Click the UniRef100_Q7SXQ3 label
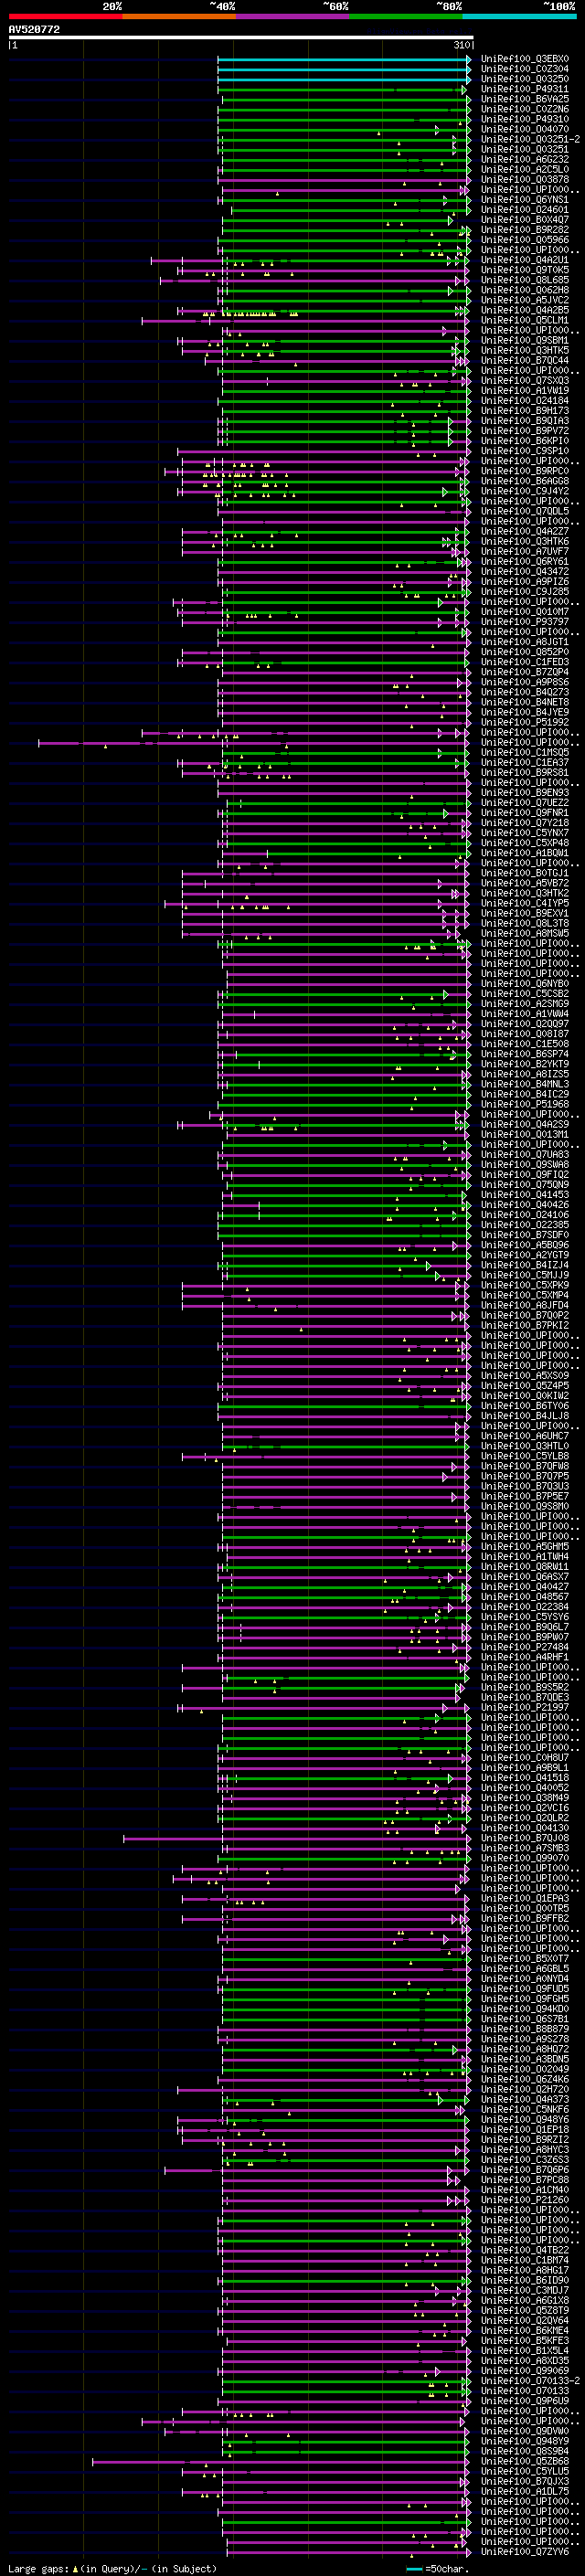 click(525, 381)
